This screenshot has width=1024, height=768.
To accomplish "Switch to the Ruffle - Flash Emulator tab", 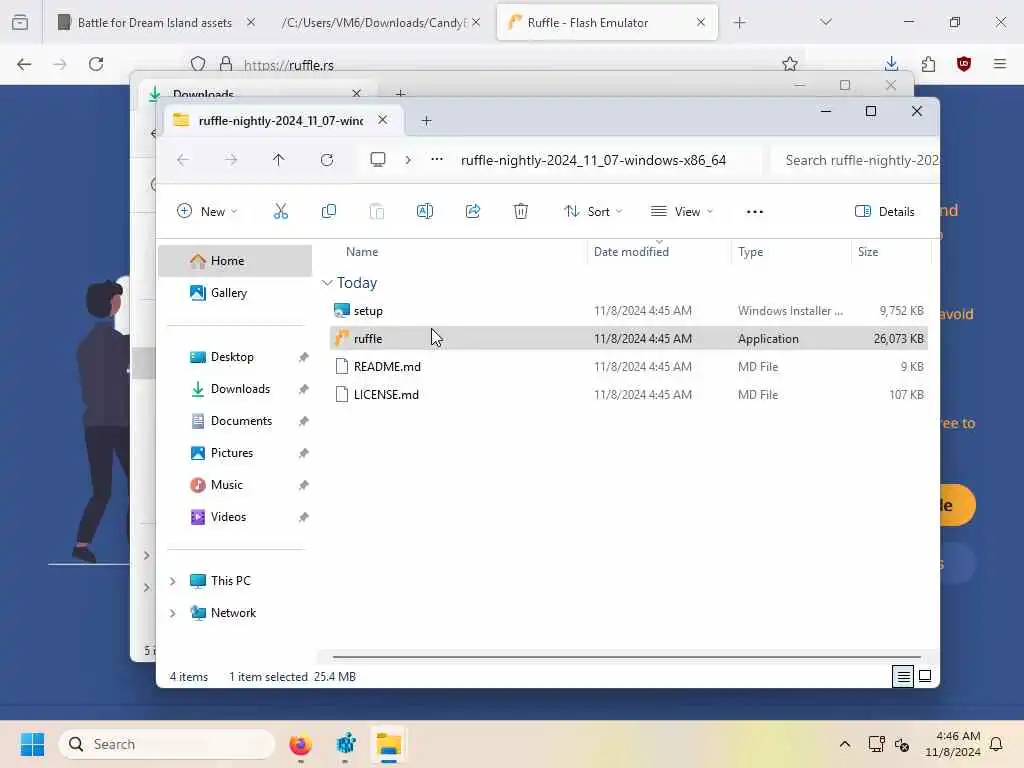I will pyautogui.click(x=607, y=22).
